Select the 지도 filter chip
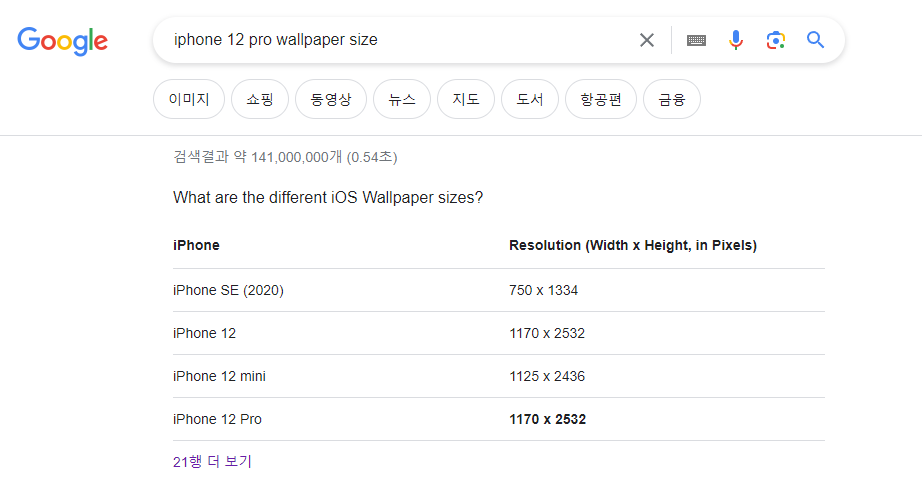The image size is (922, 483). (x=466, y=99)
